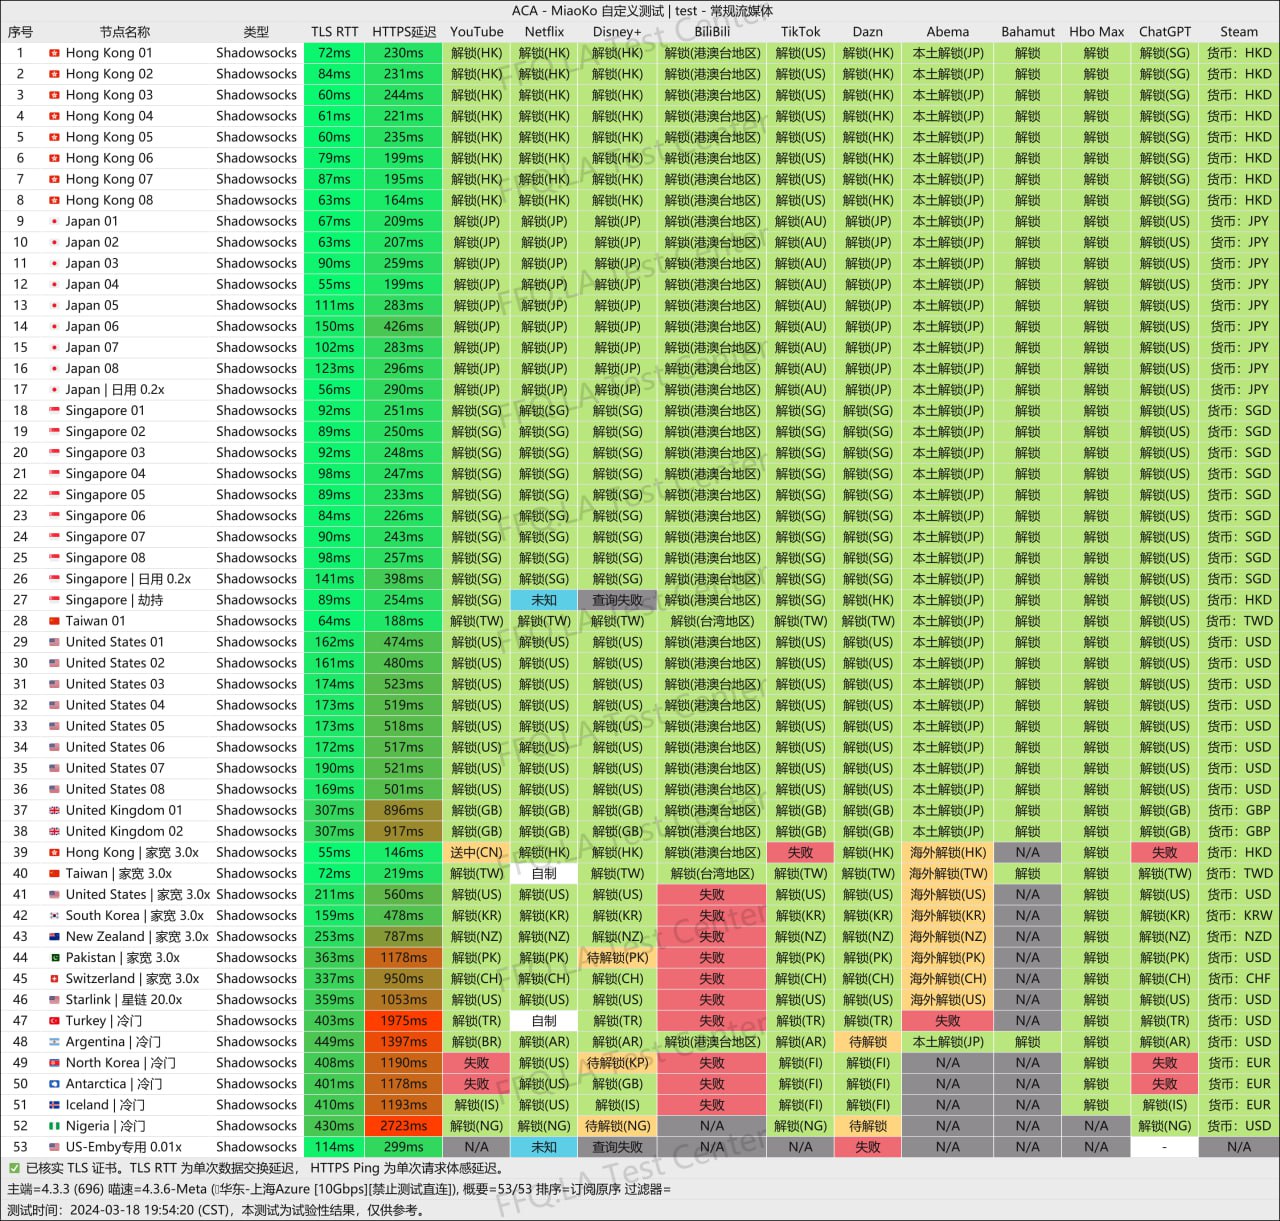Select 自制 Netflix cell in Taiwan 家宽 row

coord(544,874)
